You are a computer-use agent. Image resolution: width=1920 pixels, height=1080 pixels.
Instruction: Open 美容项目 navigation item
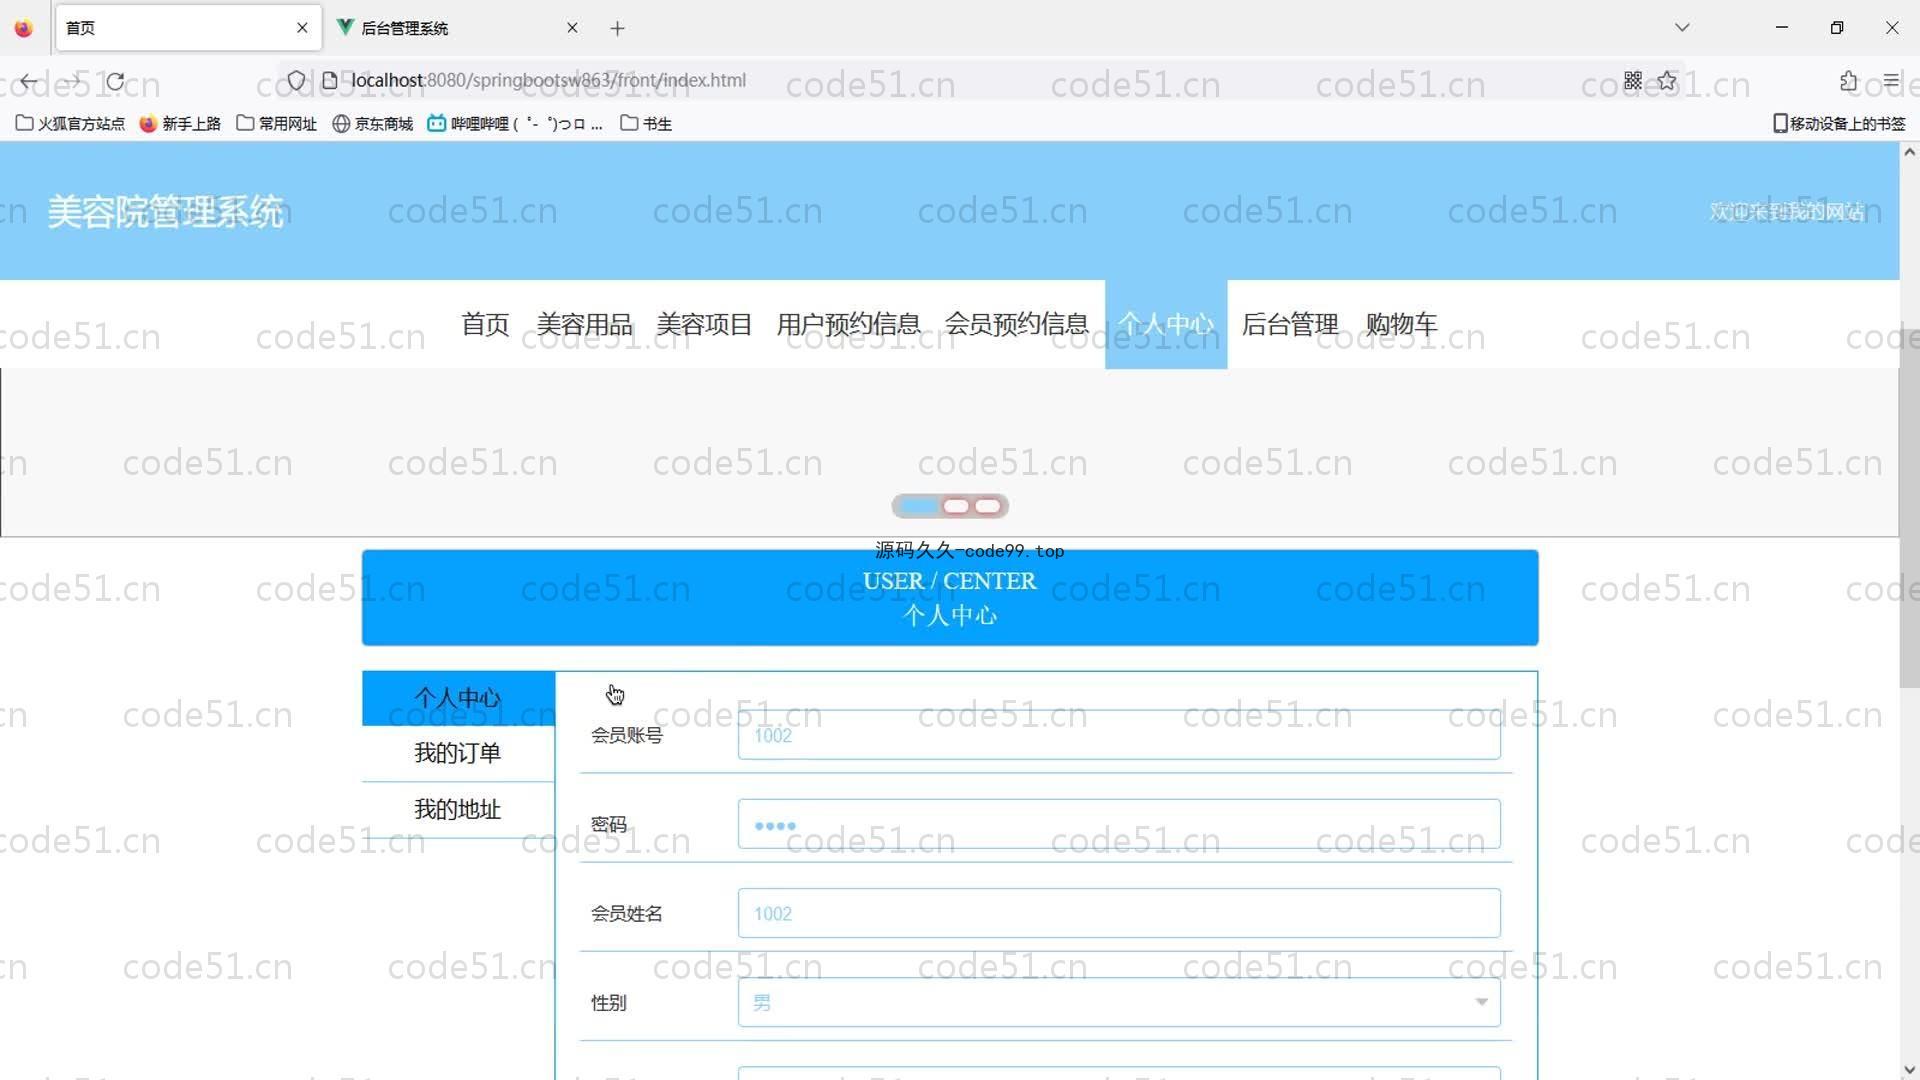click(704, 324)
